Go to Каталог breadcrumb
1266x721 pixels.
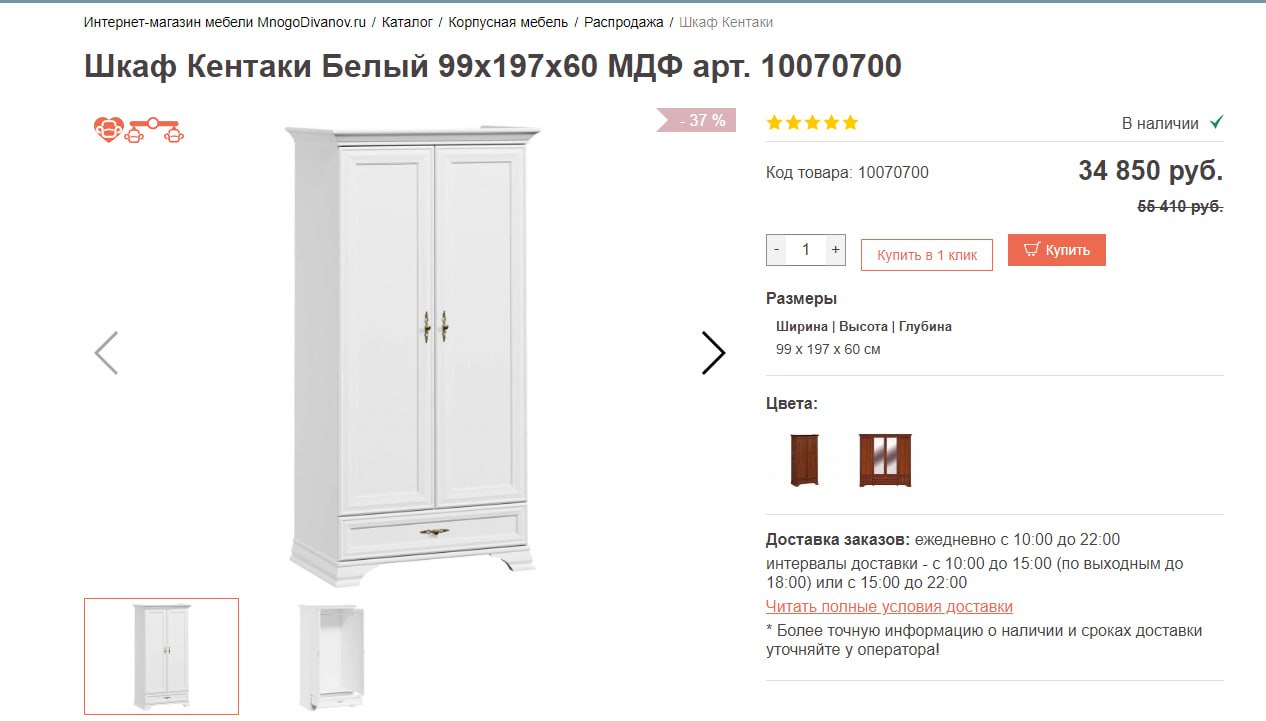coord(408,22)
